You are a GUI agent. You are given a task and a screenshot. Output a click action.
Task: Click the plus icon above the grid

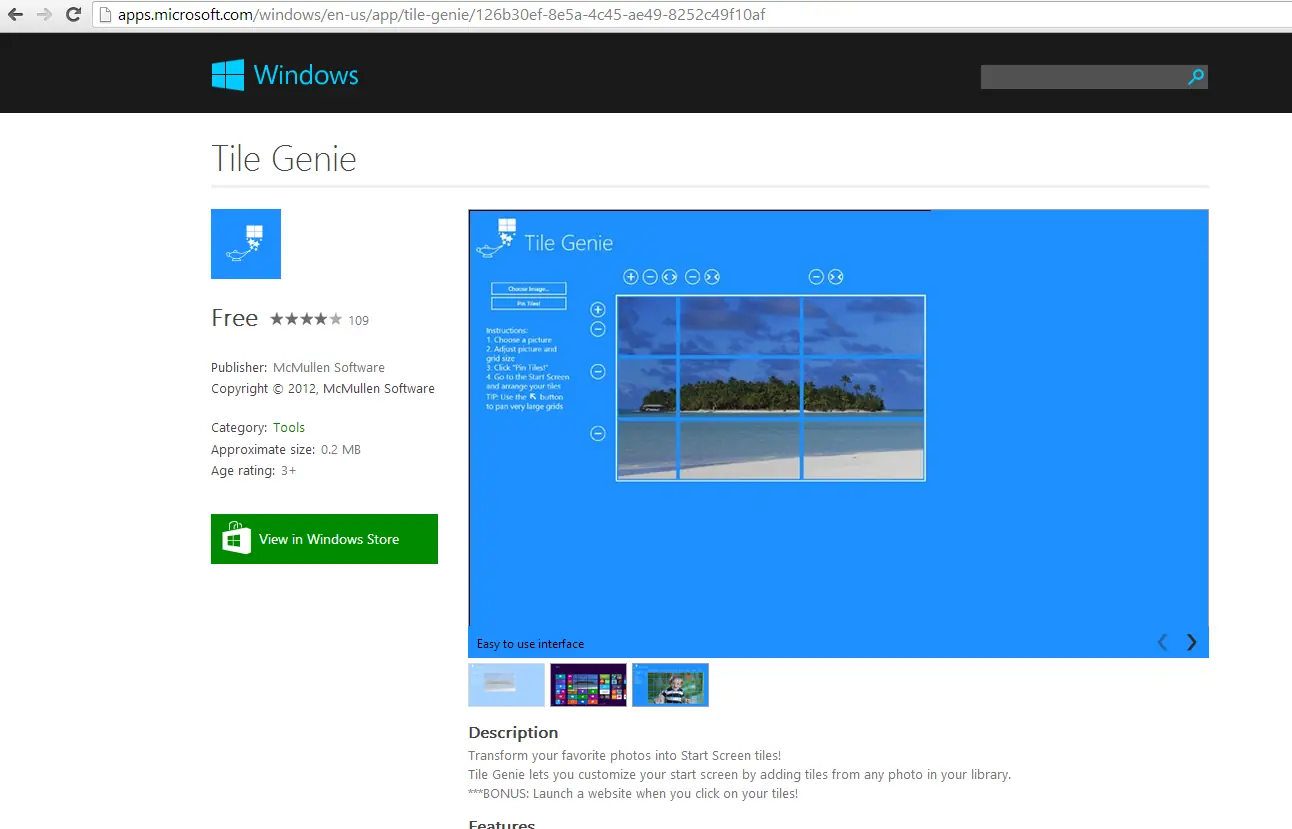click(x=630, y=277)
